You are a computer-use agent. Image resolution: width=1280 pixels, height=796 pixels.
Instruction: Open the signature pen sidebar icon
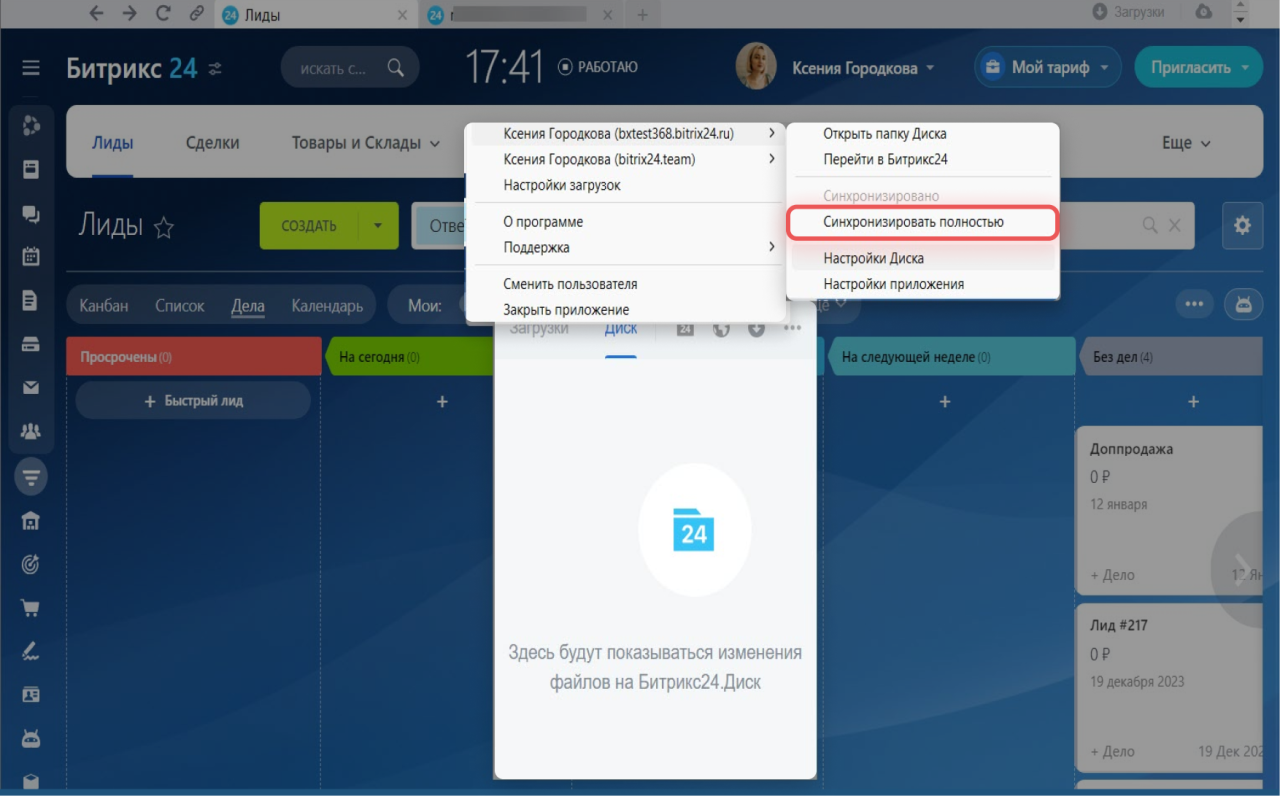tap(31, 651)
